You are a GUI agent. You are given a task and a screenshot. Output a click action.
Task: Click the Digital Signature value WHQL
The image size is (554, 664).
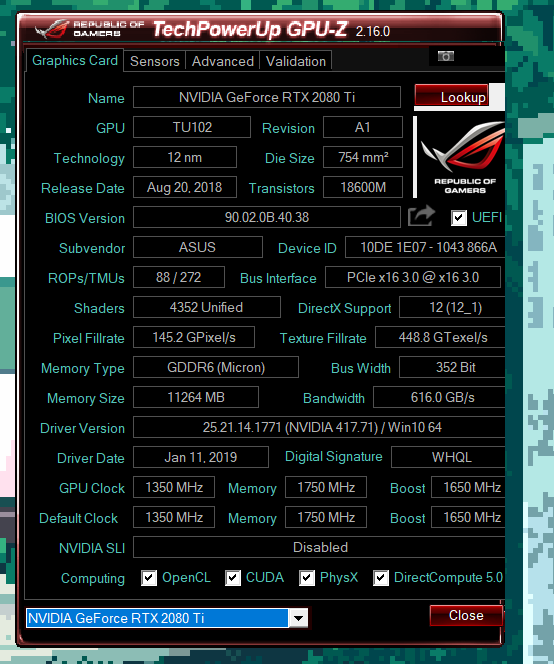click(x=448, y=457)
